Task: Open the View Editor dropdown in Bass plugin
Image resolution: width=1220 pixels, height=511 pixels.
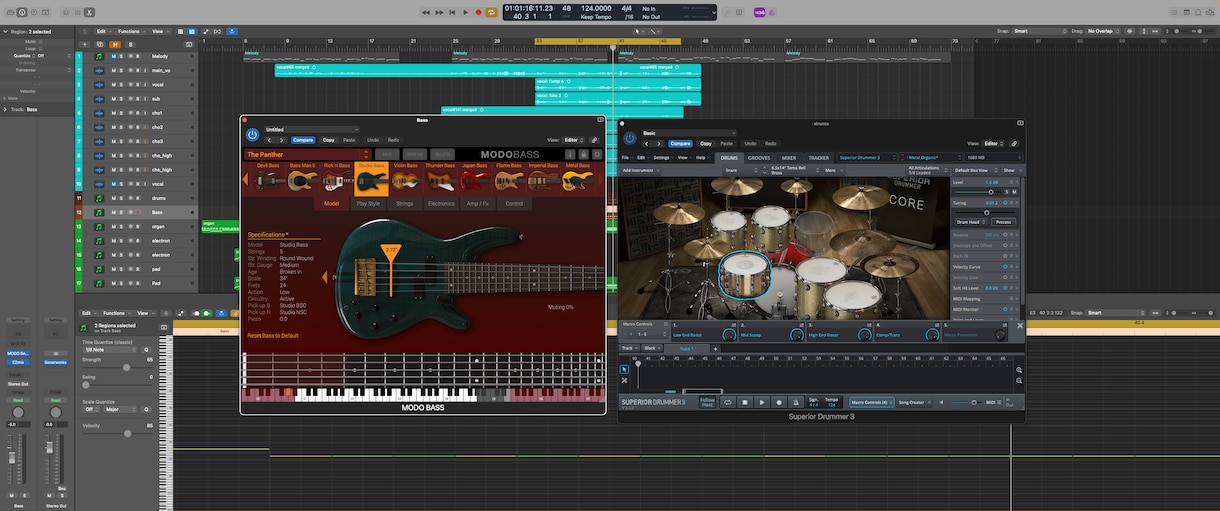Action: [572, 140]
